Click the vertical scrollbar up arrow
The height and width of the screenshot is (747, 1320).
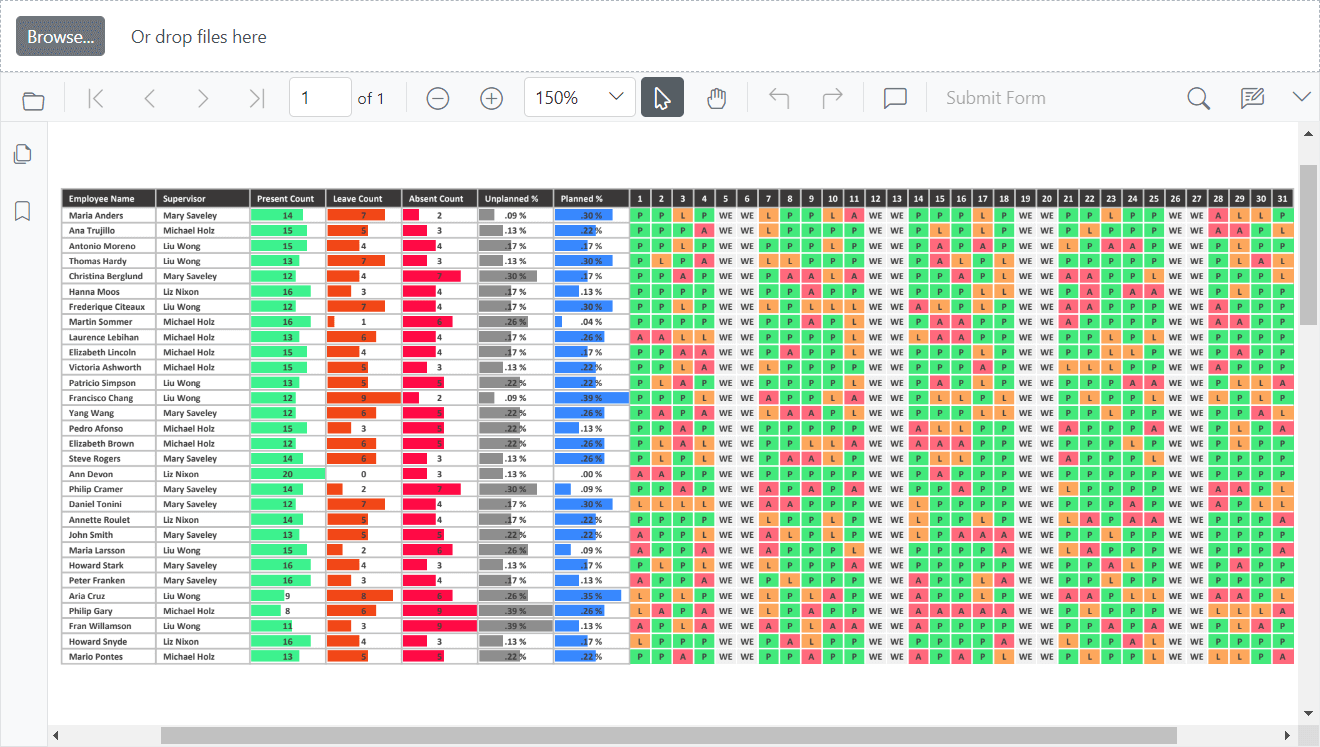click(1309, 133)
